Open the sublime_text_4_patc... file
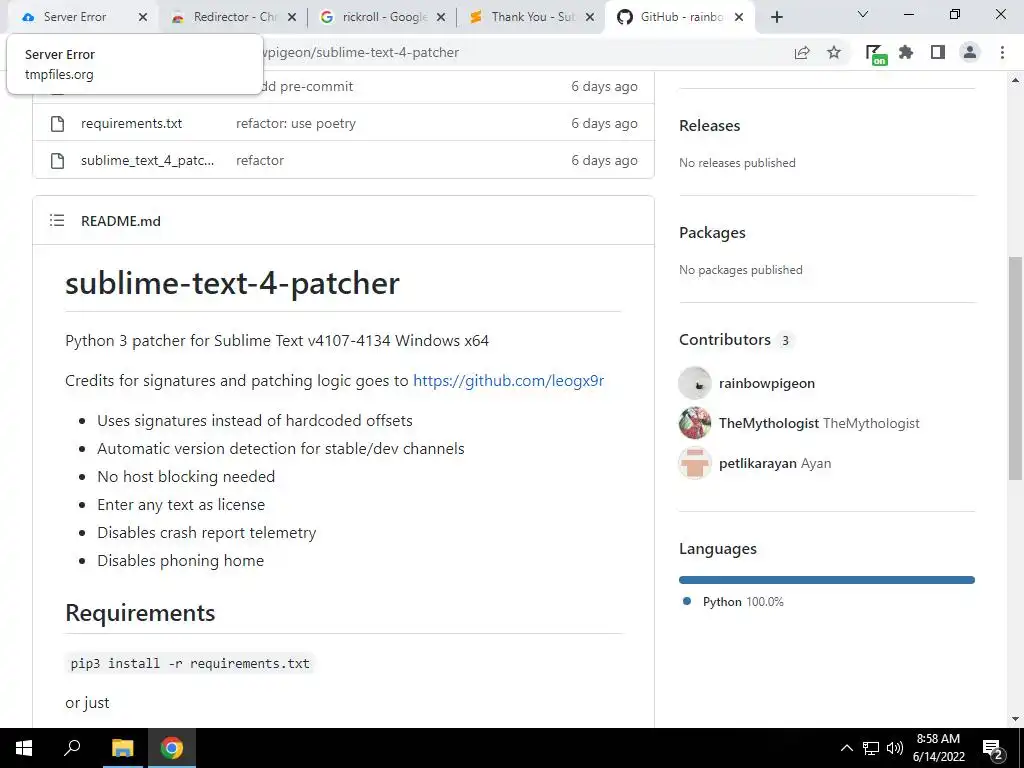 (x=148, y=161)
